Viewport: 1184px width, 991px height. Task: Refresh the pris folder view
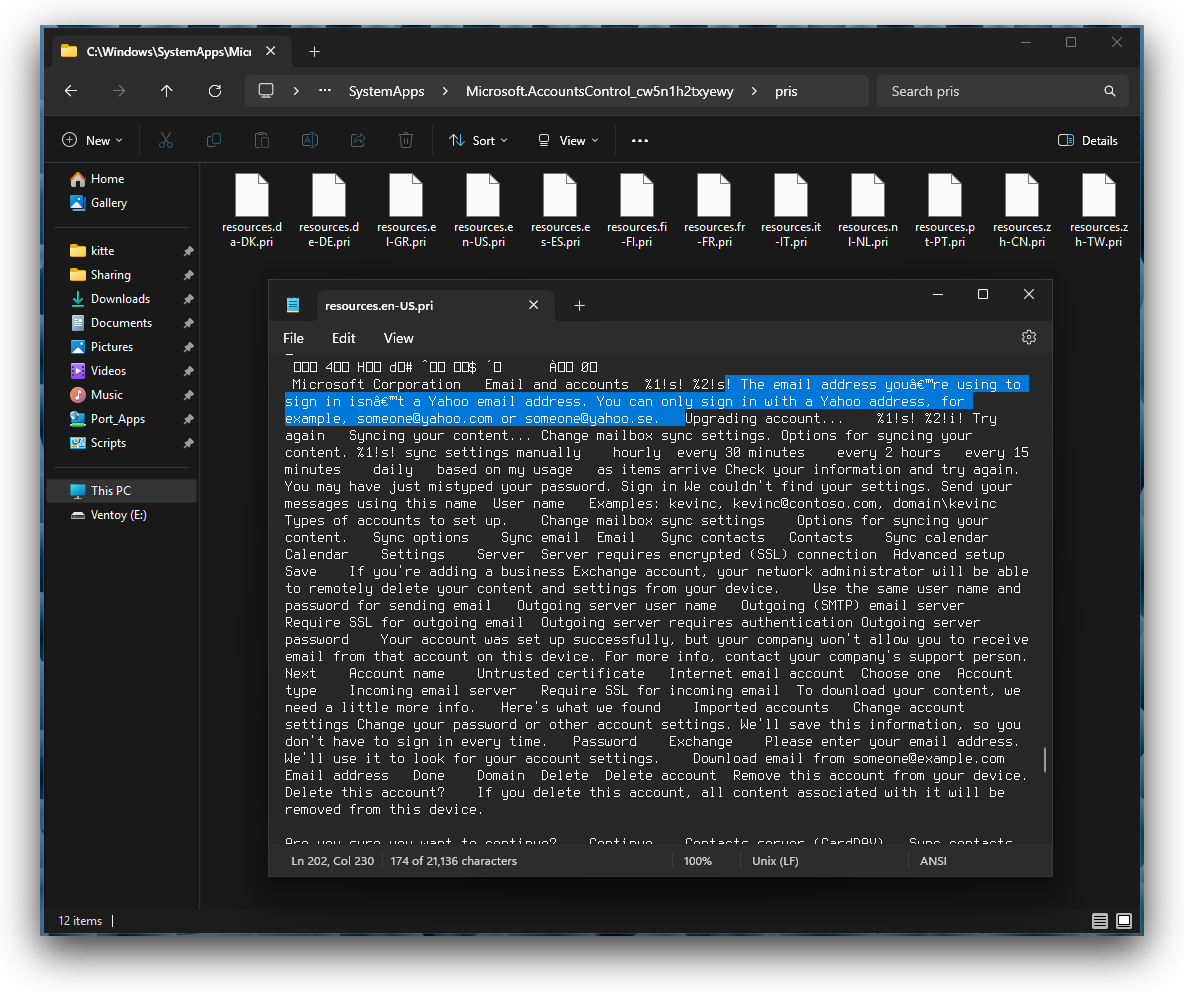coord(215,91)
